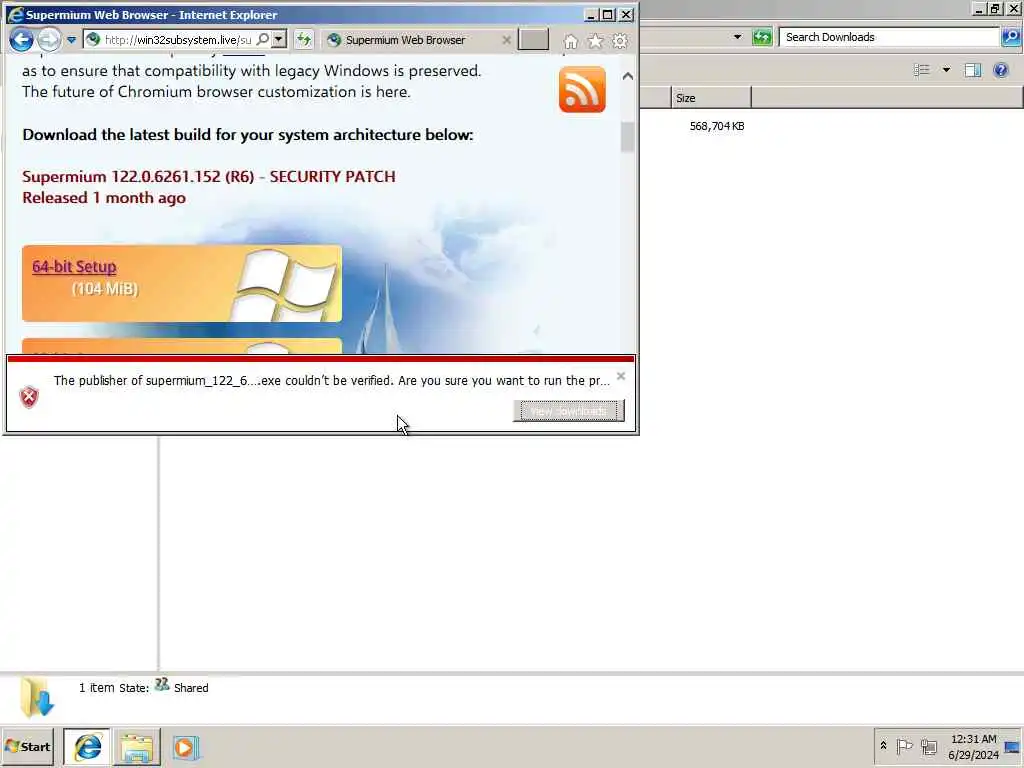Screen dimensions: 1024x768
Task: Click the forward arrow in Internet Explorer
Action: (x=49, y=40)
